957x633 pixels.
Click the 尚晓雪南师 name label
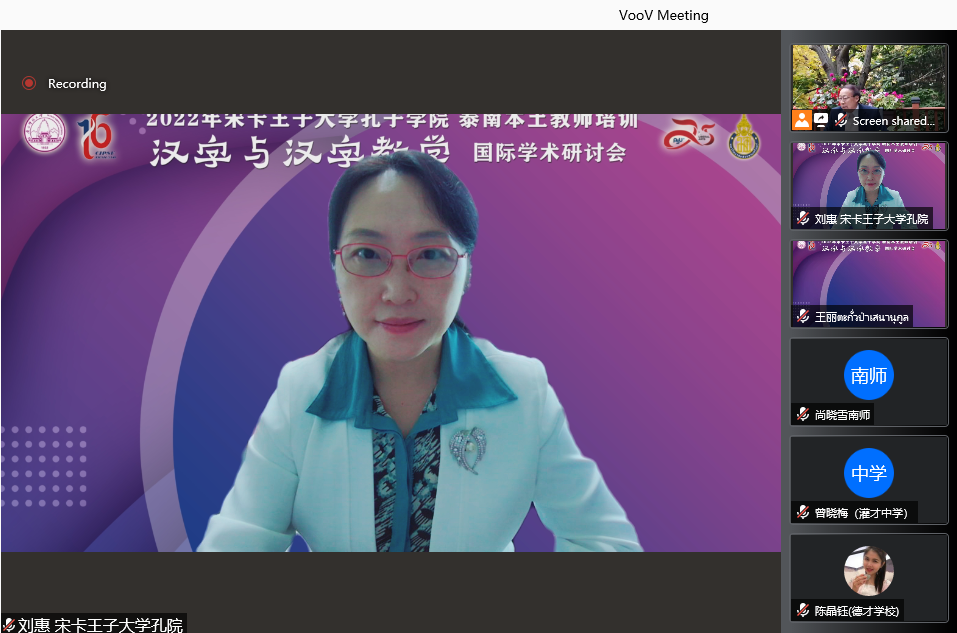pos(842,415)
